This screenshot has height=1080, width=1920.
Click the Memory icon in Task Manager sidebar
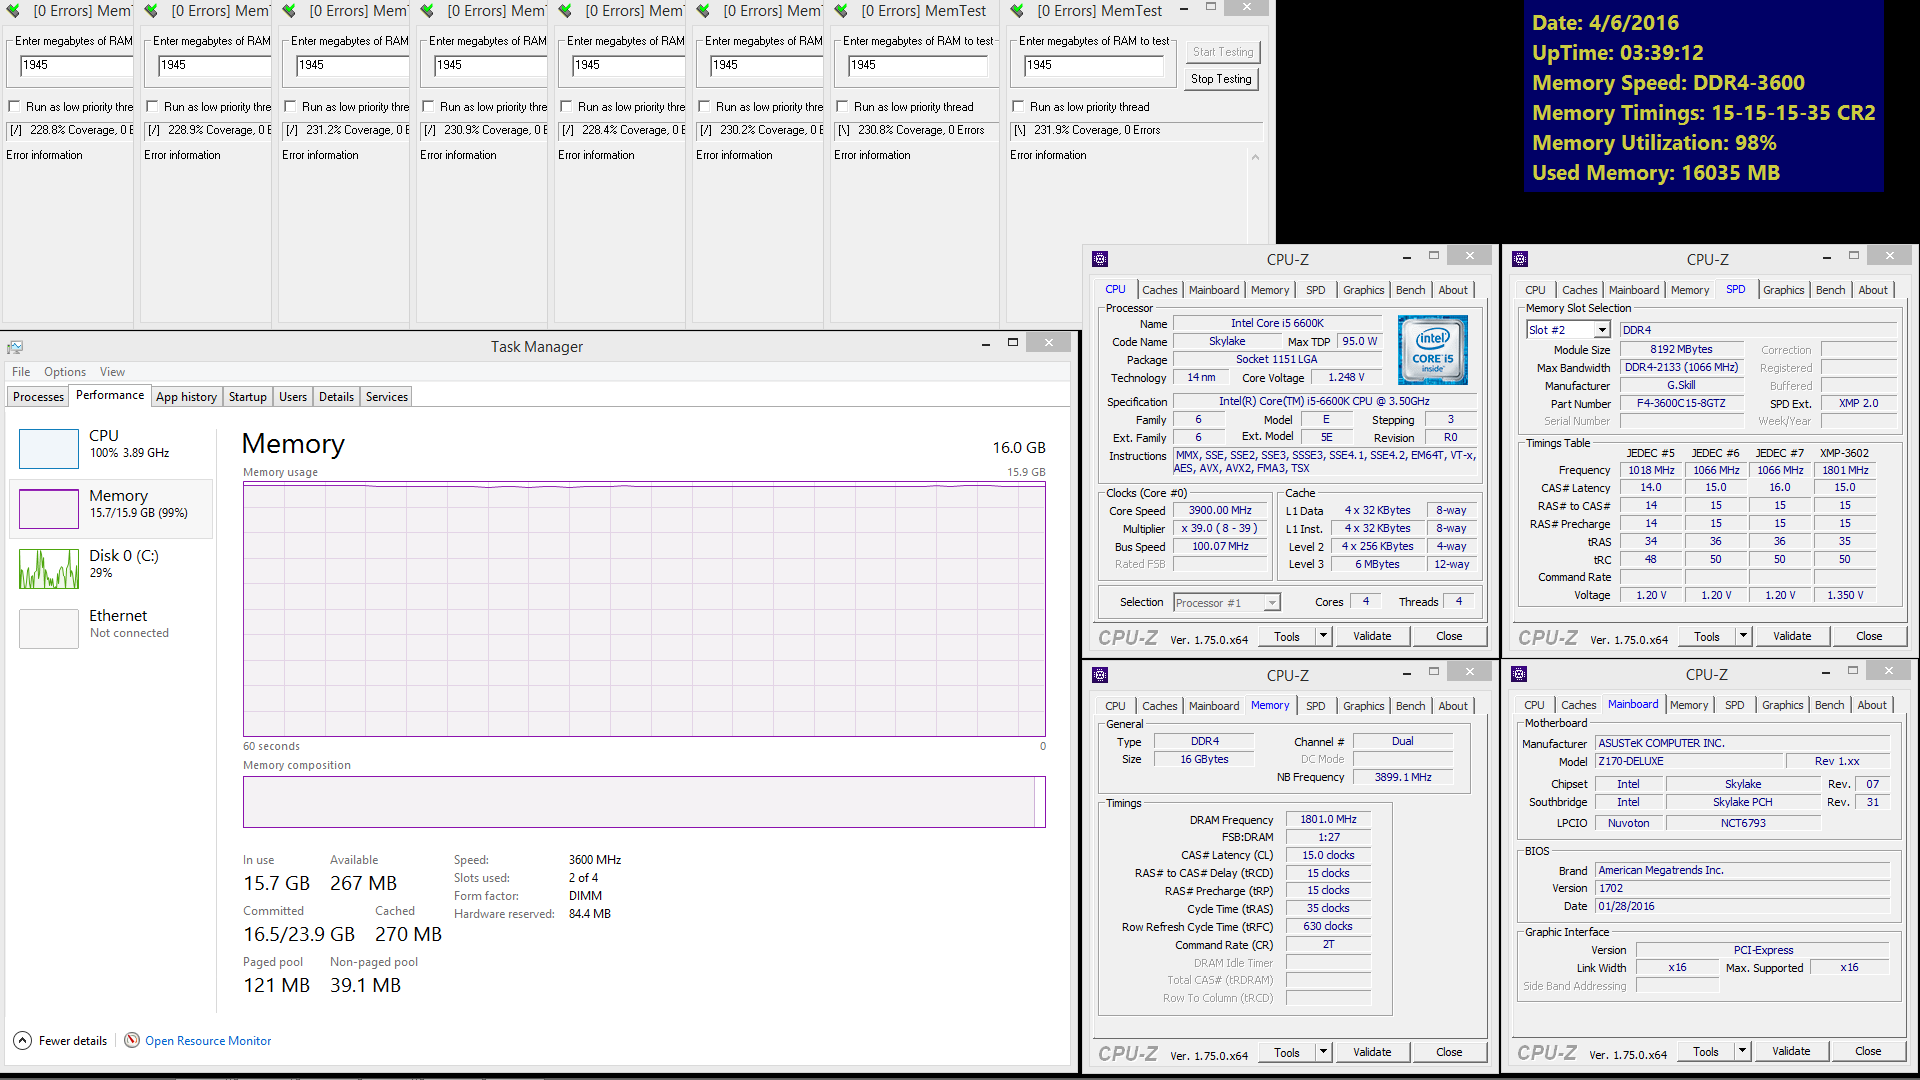pyautogui.click(x=46, y=505)
